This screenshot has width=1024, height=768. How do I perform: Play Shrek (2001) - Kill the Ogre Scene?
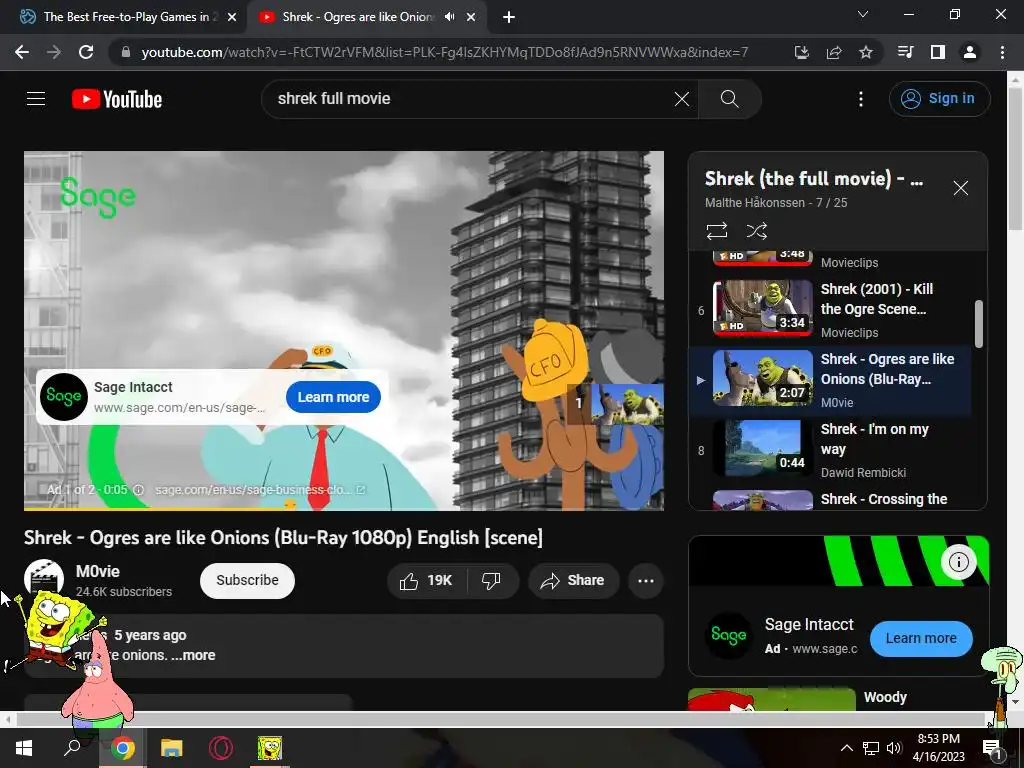click(831, 310)
